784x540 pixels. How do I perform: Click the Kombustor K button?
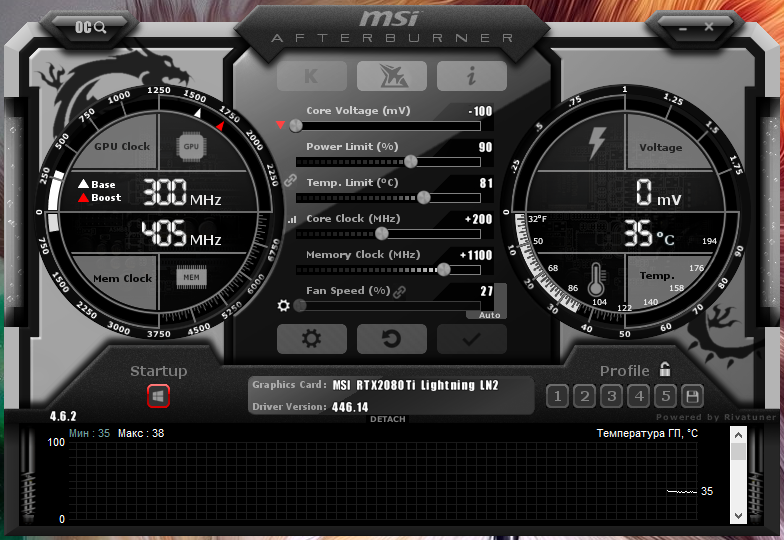click(x=312, y=76)
